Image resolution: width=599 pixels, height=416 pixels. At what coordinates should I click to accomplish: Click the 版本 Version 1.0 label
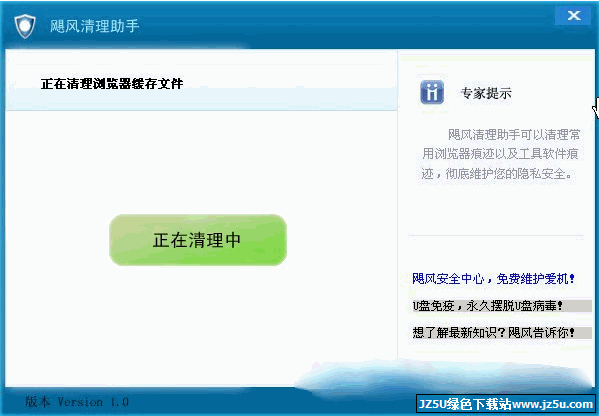click(x=77, y=402)
